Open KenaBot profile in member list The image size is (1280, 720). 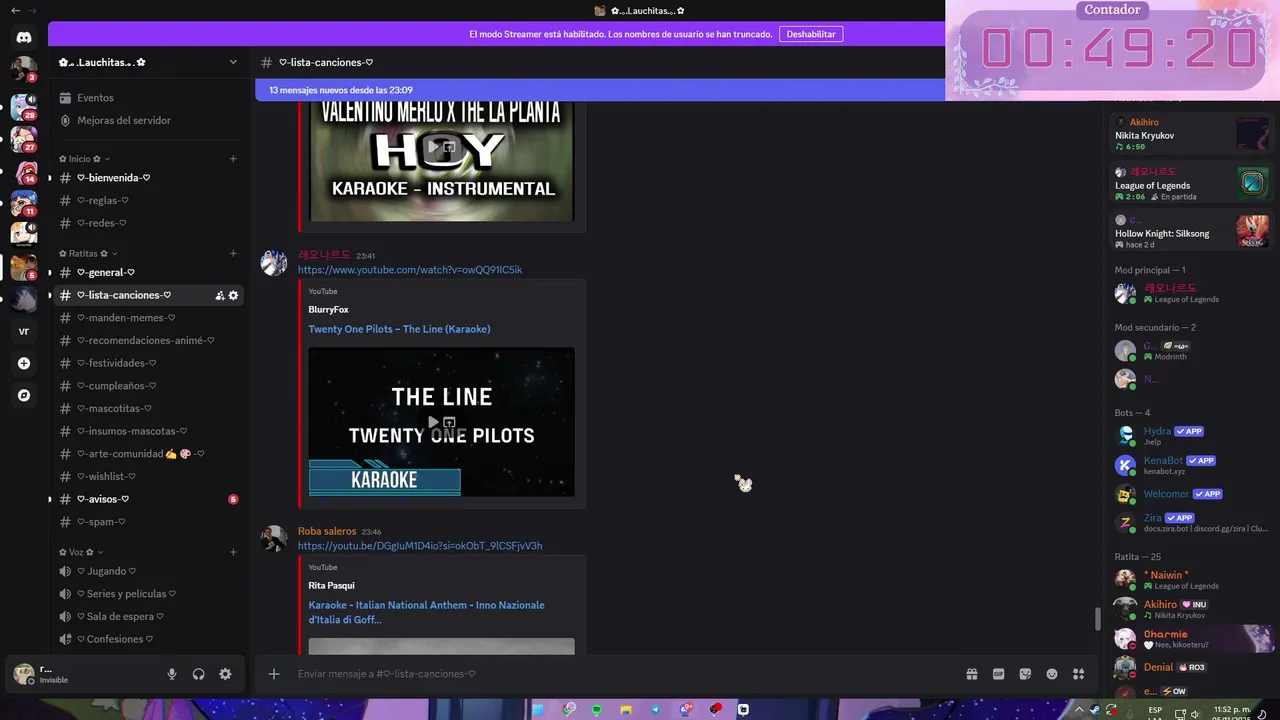[1190, 465]
